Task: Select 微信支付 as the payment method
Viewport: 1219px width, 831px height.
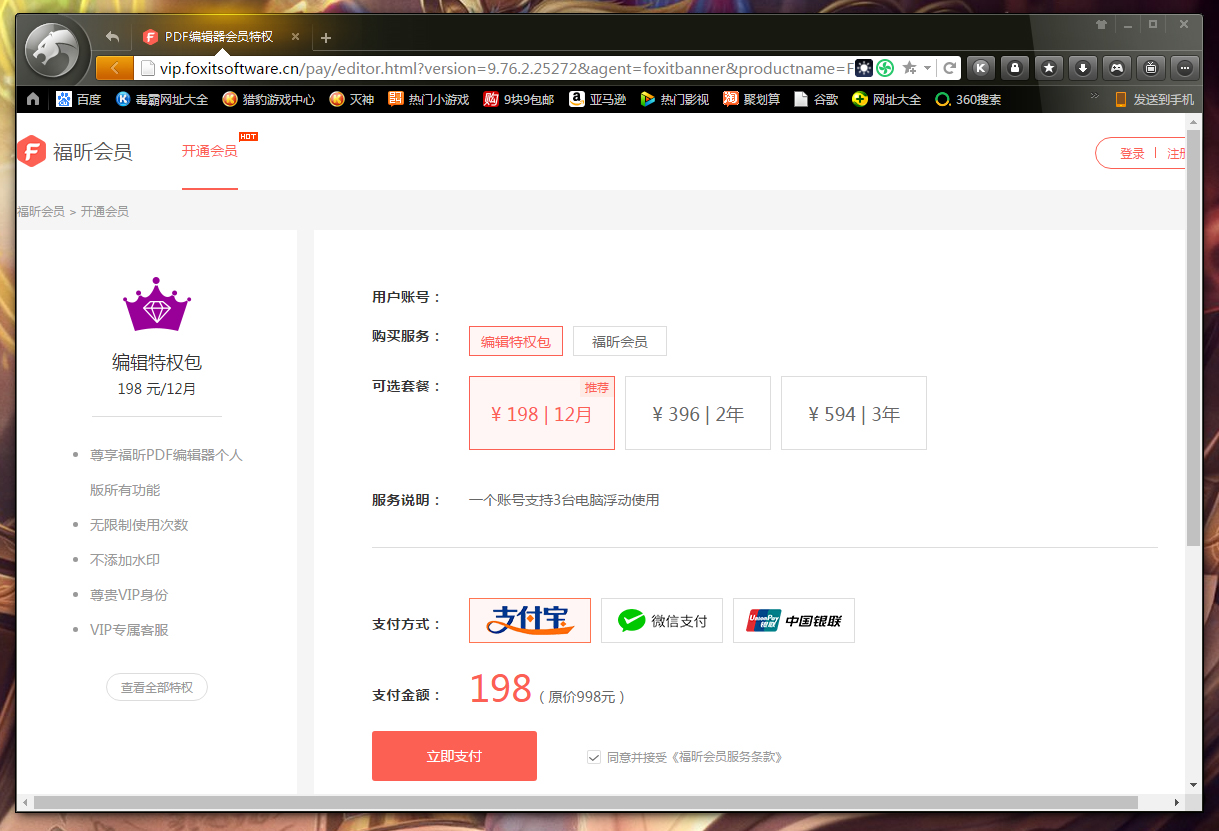Action: point(661,620)
